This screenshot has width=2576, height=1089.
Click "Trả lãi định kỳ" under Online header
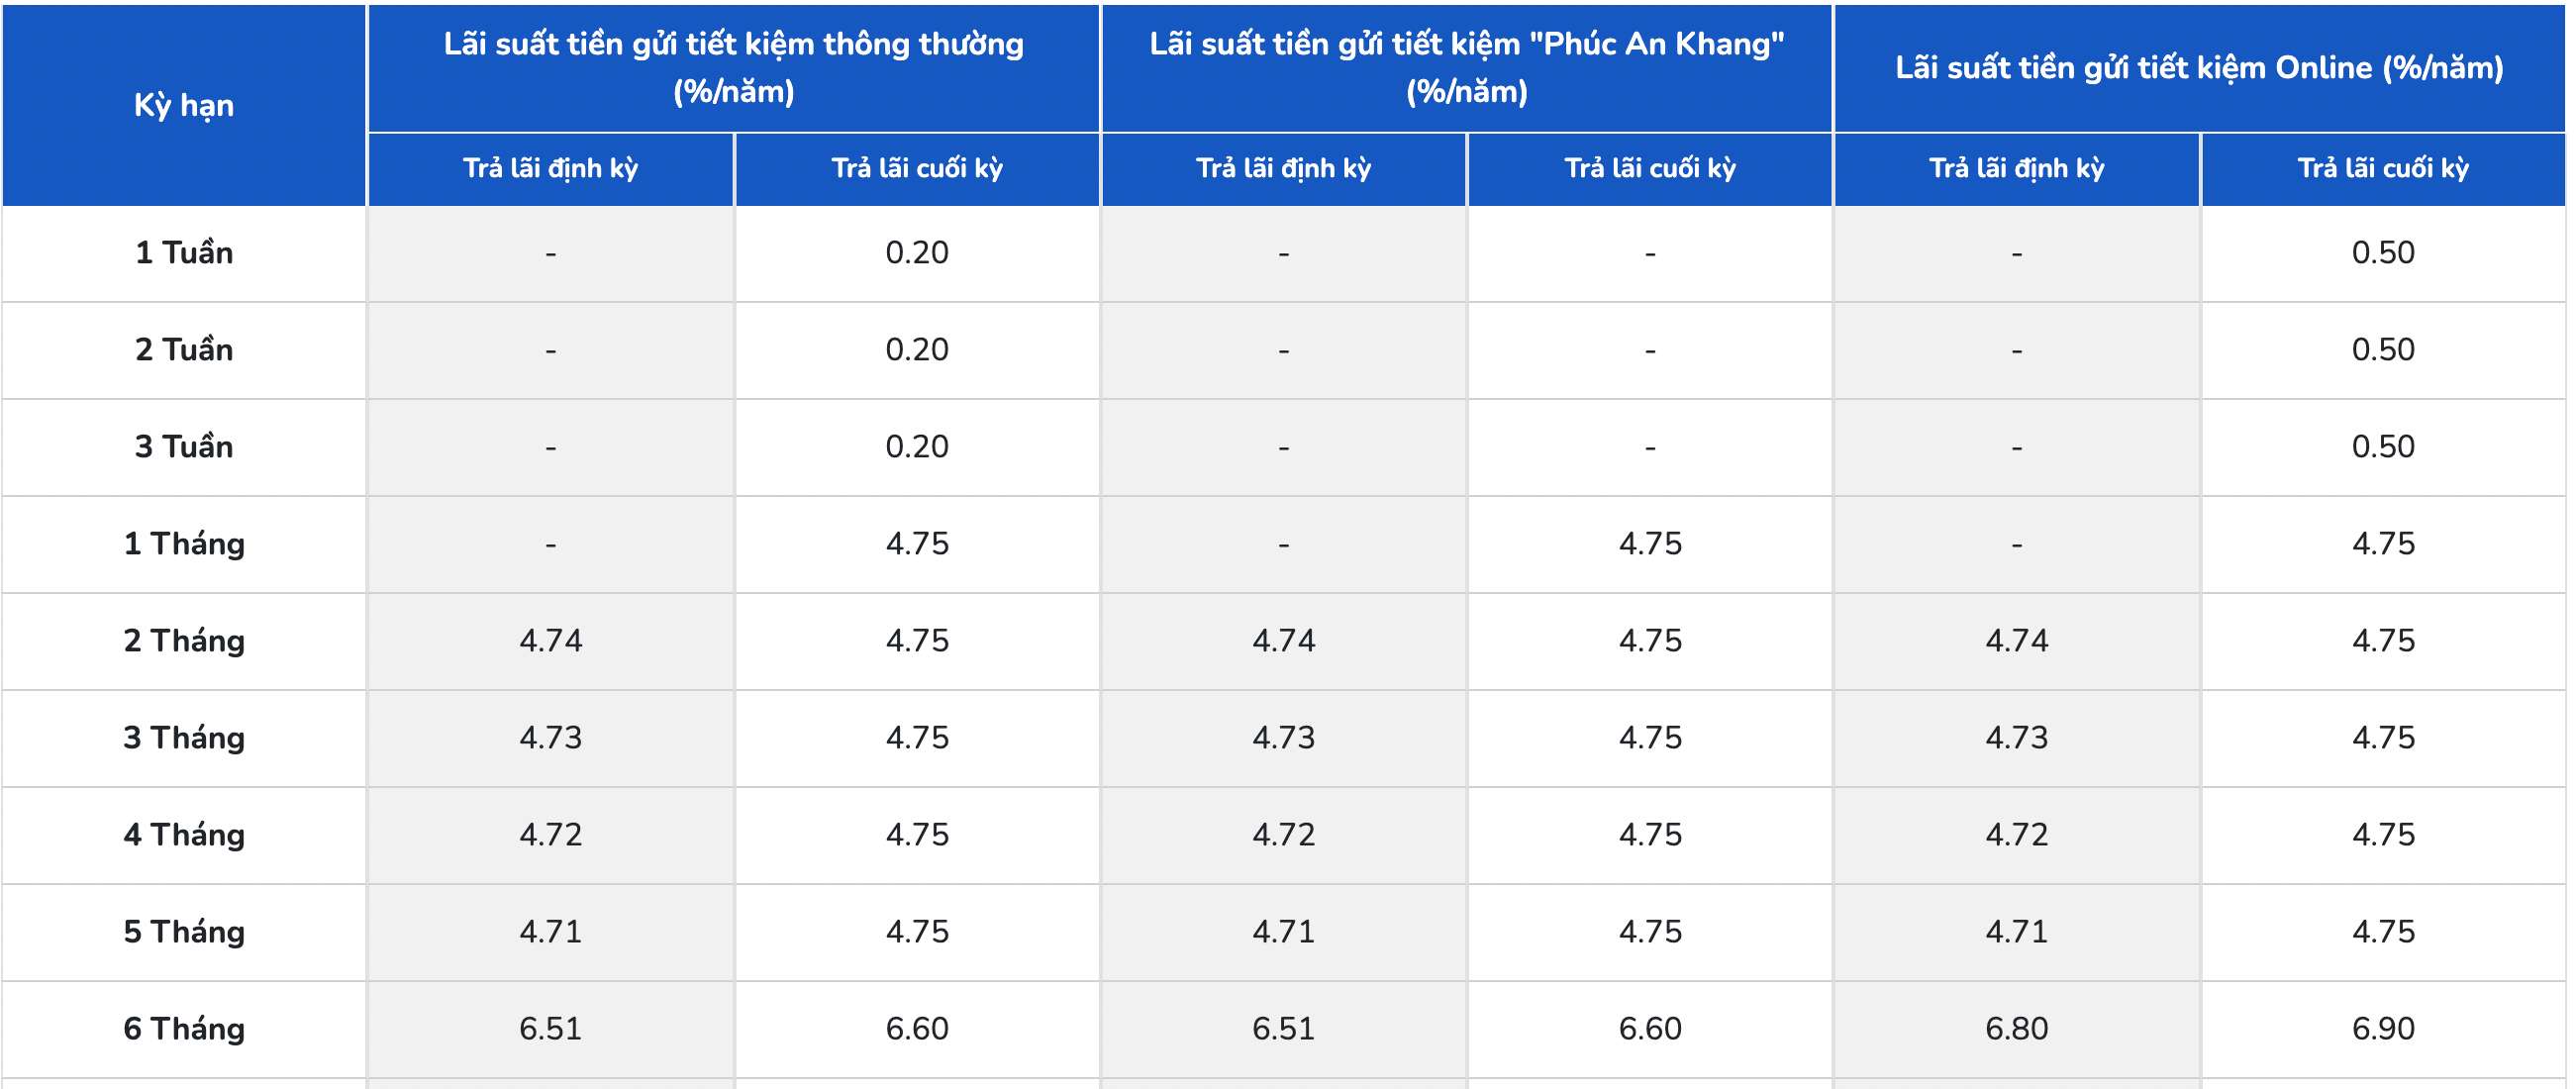pos(2016,168)
